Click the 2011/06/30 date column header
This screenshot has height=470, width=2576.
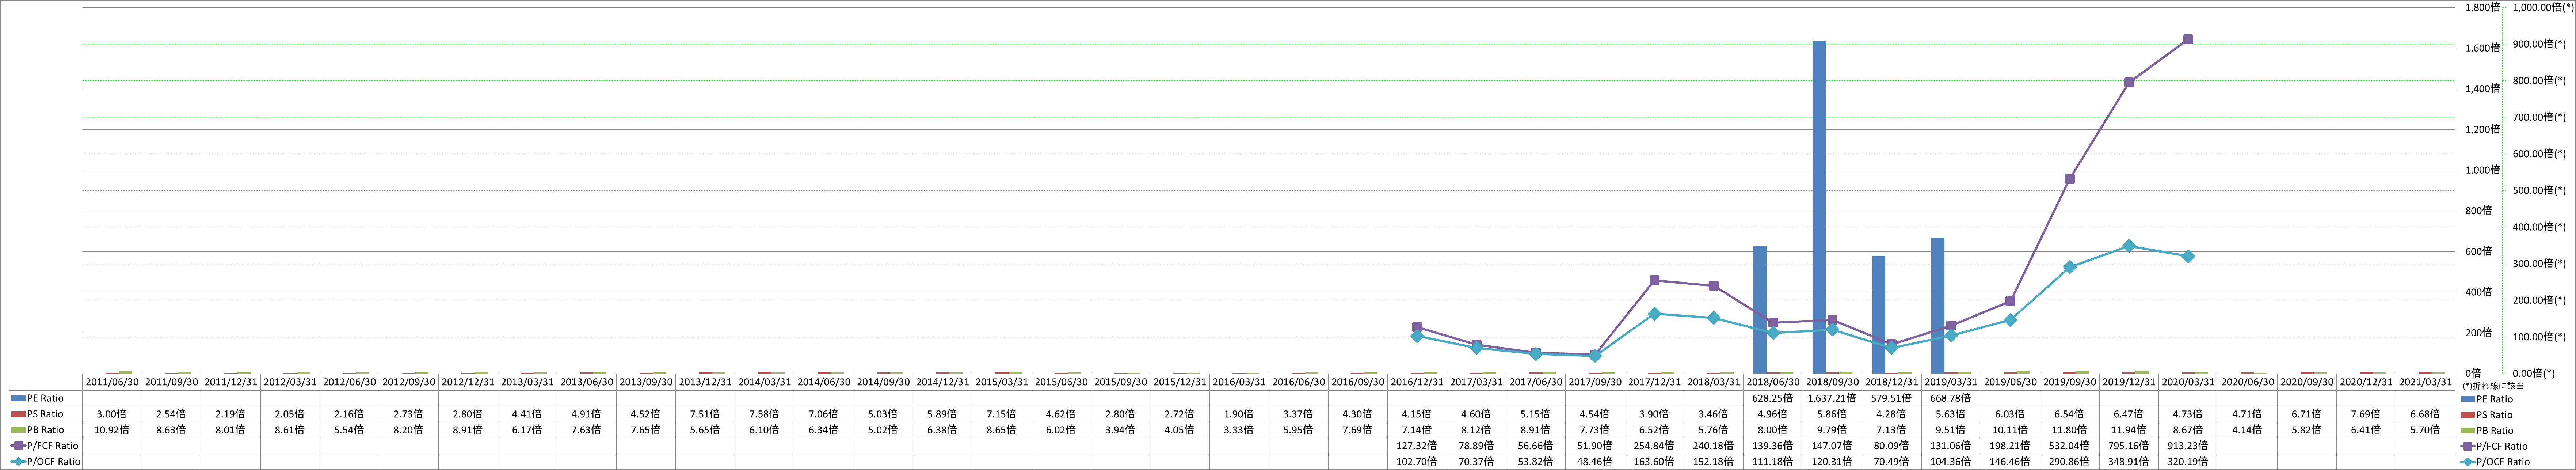[x=112, y=382]
